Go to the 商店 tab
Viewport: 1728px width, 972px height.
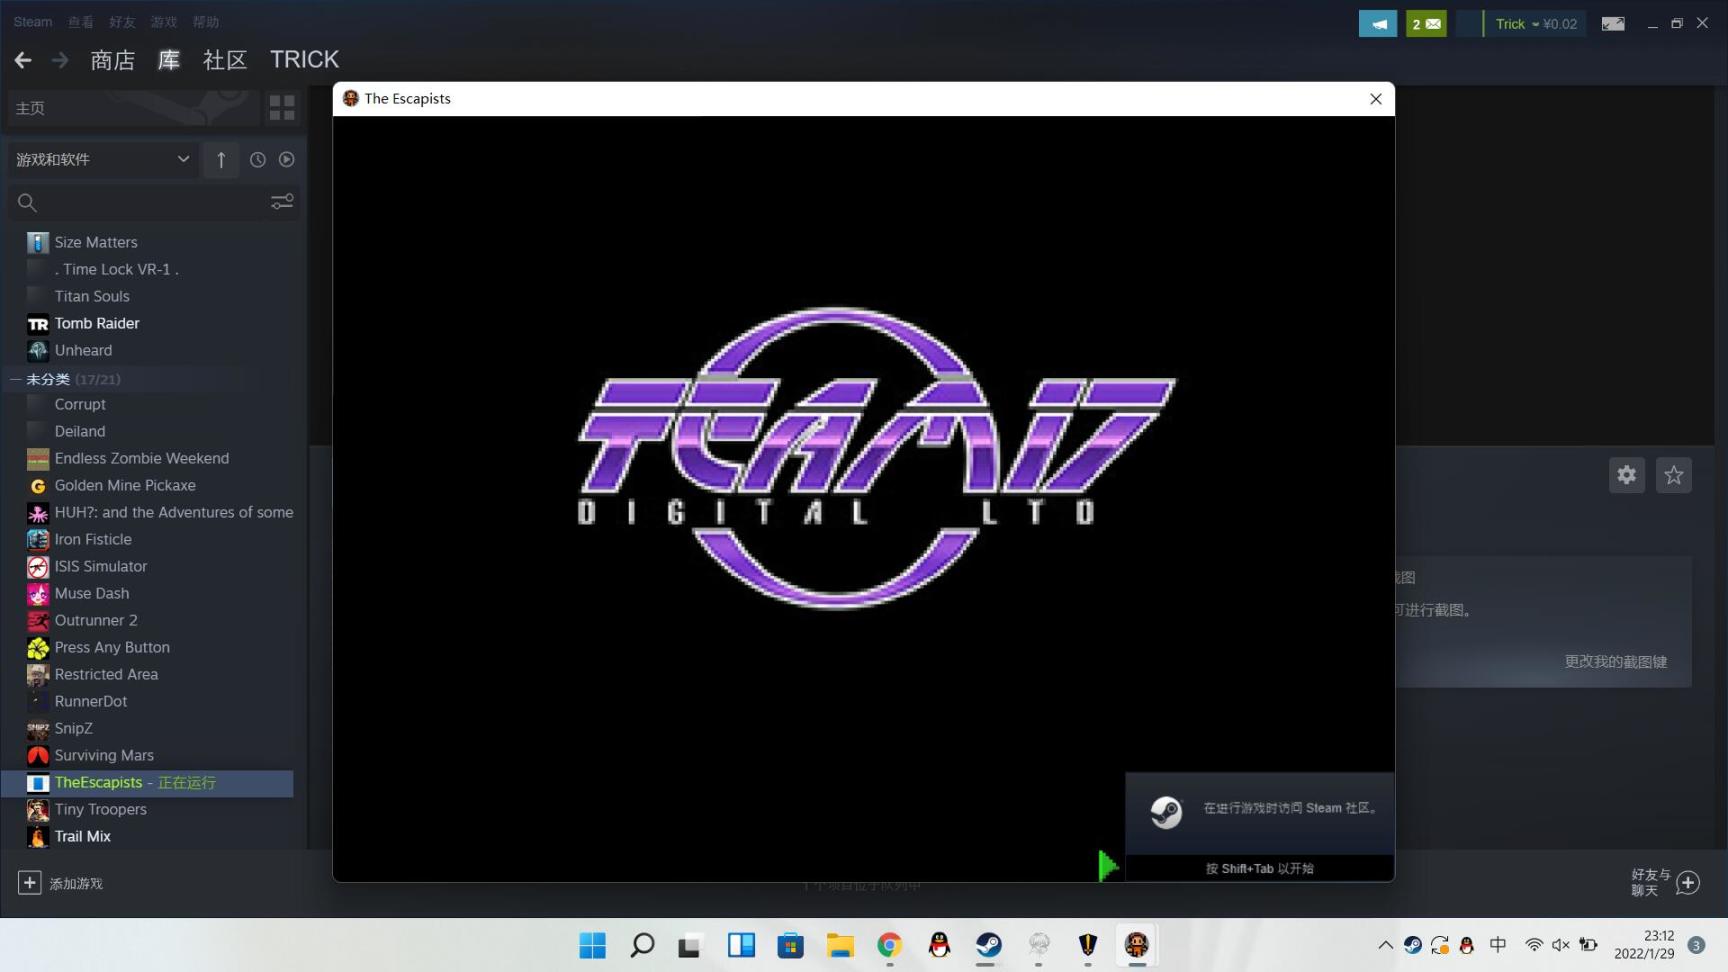[112, 60]
